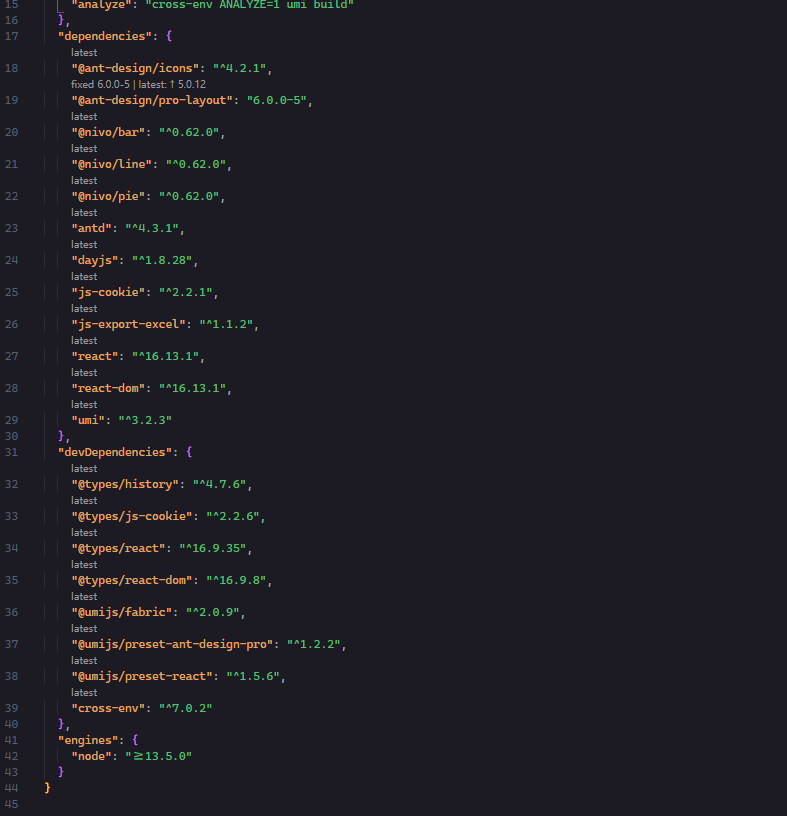Click line number 45 in the gutter
Image resolution: width=787 pixels, height=816 pixels.
(11, 804)
